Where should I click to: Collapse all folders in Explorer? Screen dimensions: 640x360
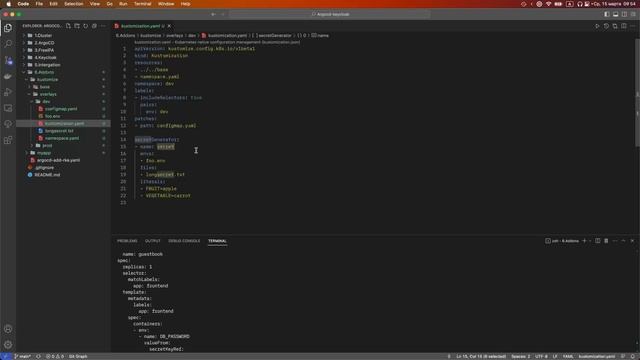click(94, 26)
